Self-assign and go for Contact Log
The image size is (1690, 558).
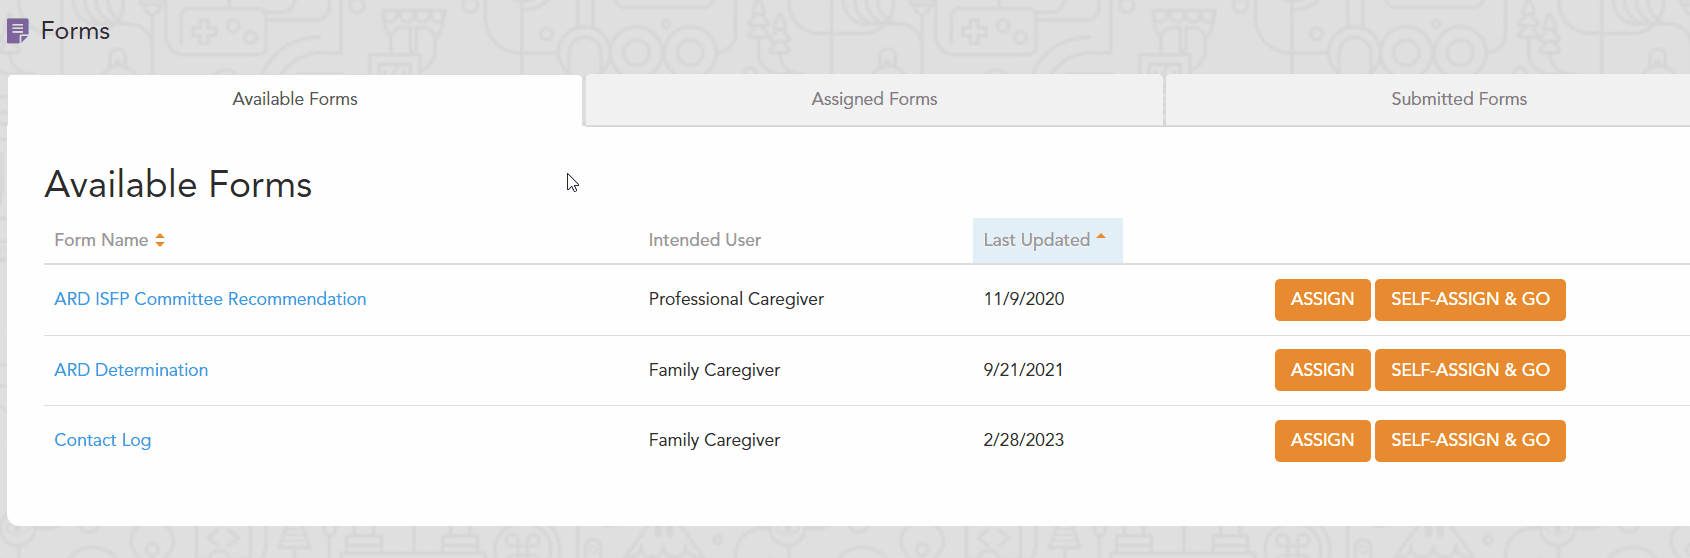[1469, 440]
